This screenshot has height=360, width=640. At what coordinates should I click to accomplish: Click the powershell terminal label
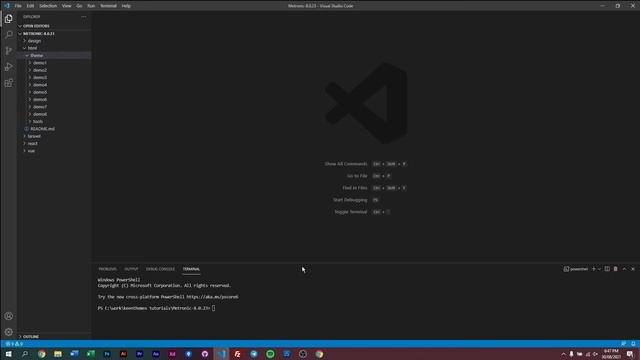[576, 269]
